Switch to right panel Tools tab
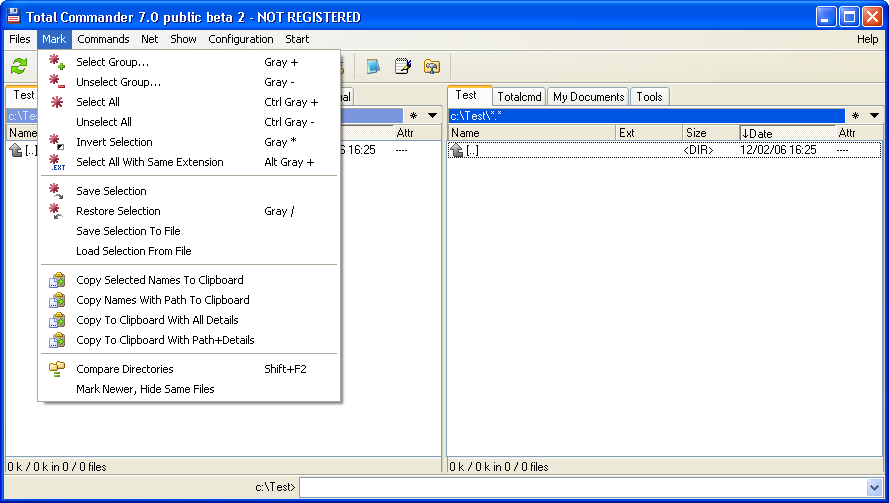The image size is (889, 503). click(x=649, y=97)
